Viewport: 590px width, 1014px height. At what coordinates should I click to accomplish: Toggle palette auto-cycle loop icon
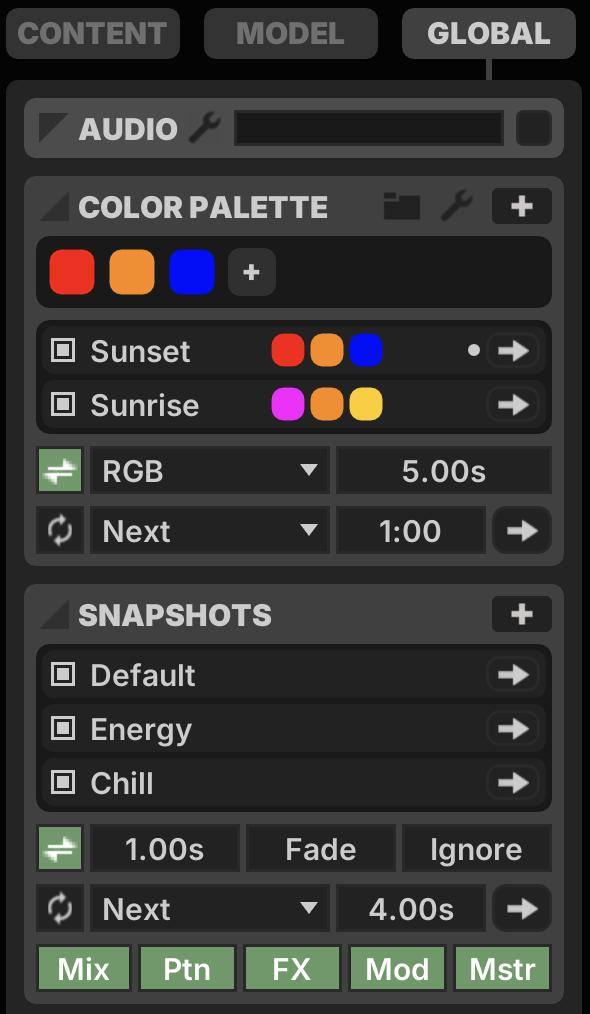tap(60, 531)
